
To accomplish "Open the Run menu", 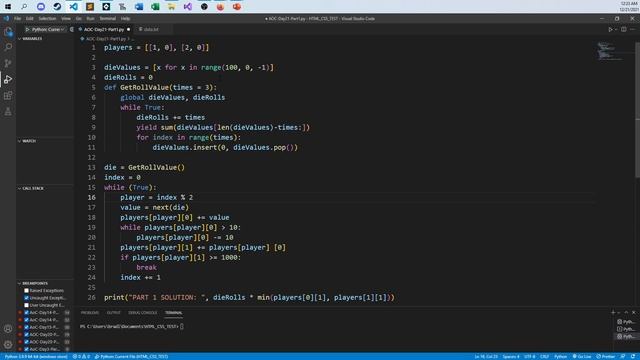I will pyautogui.click(x=91, y=18).
